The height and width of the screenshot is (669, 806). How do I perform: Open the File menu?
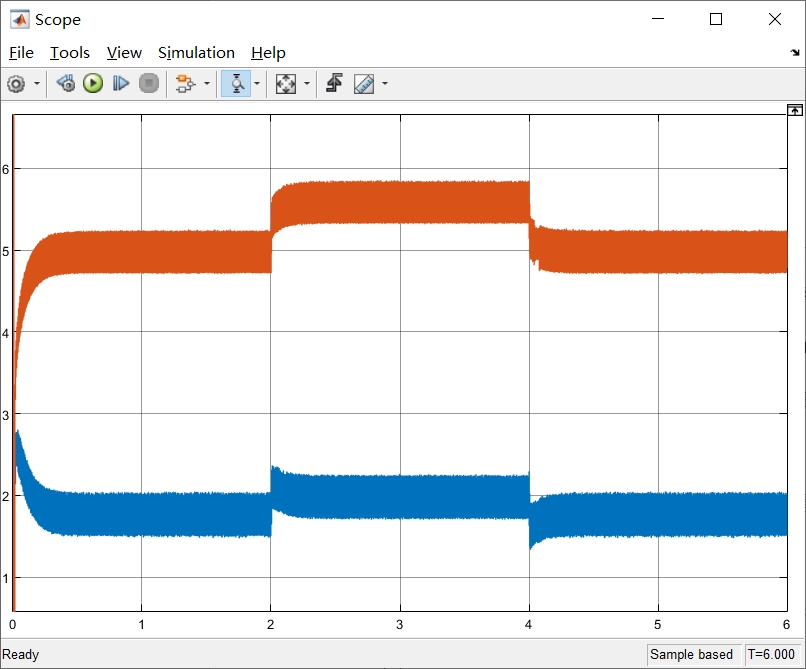22,52
